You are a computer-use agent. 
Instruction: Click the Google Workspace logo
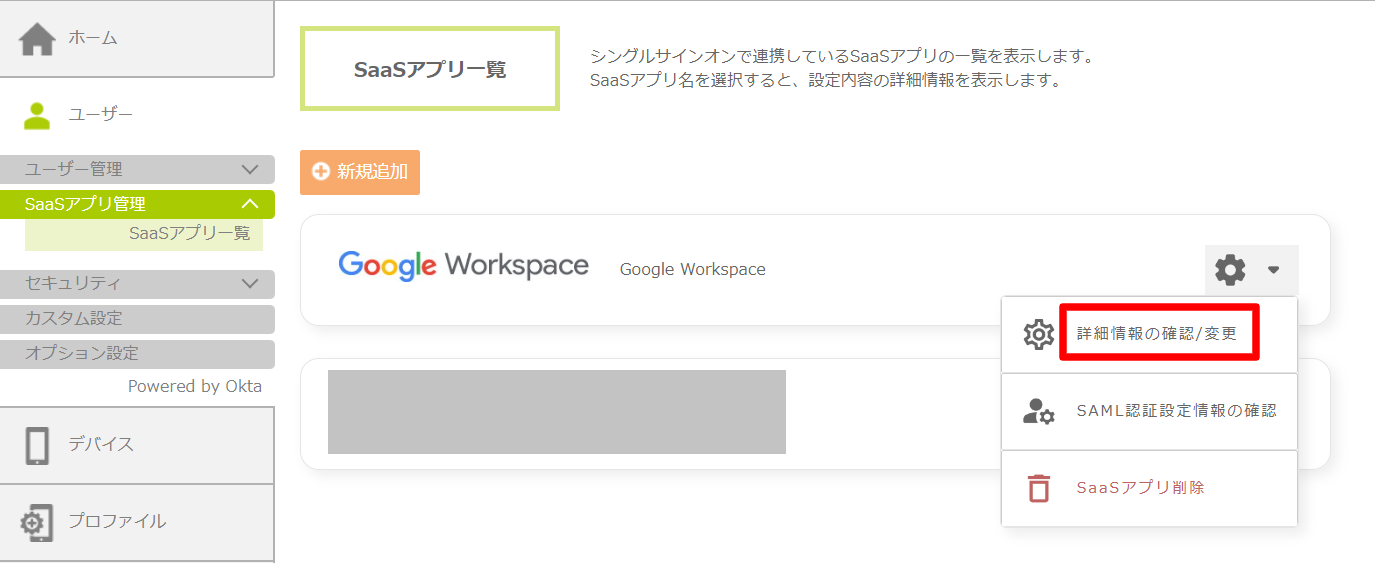pyautogui.click(x=463, y=265)
